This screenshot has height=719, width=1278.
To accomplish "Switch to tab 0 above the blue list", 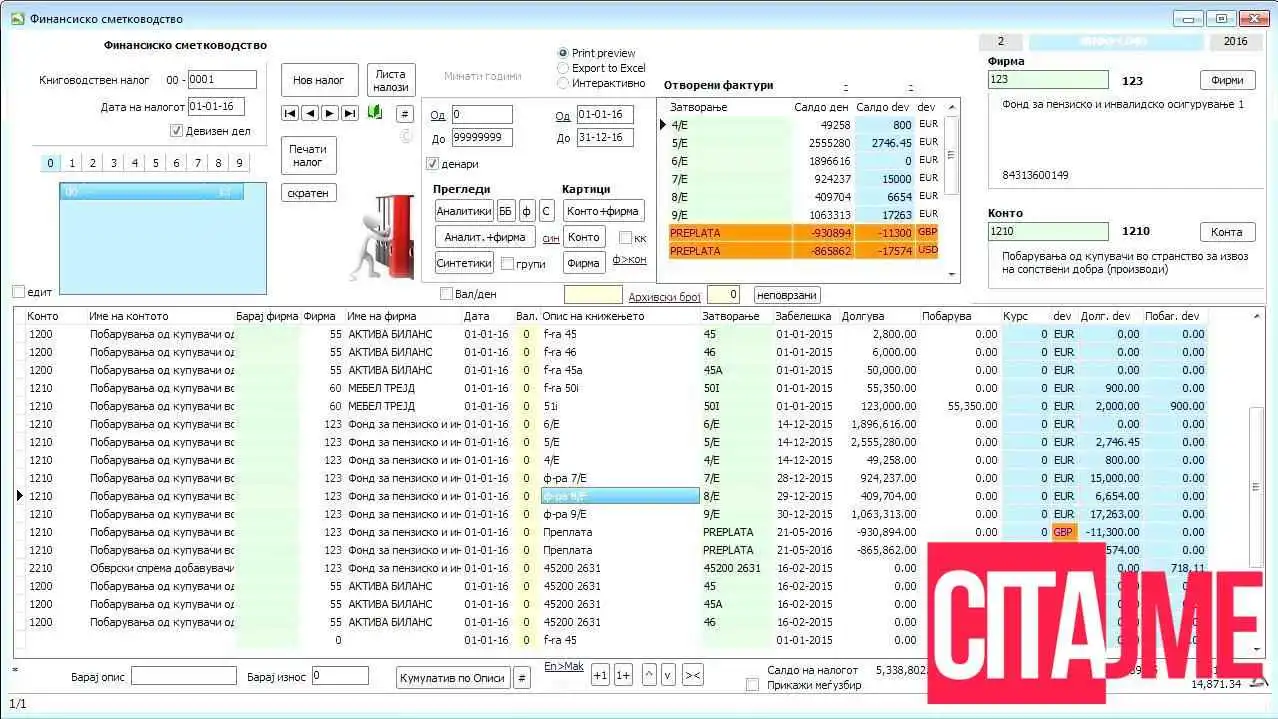I will pos(50,163).
